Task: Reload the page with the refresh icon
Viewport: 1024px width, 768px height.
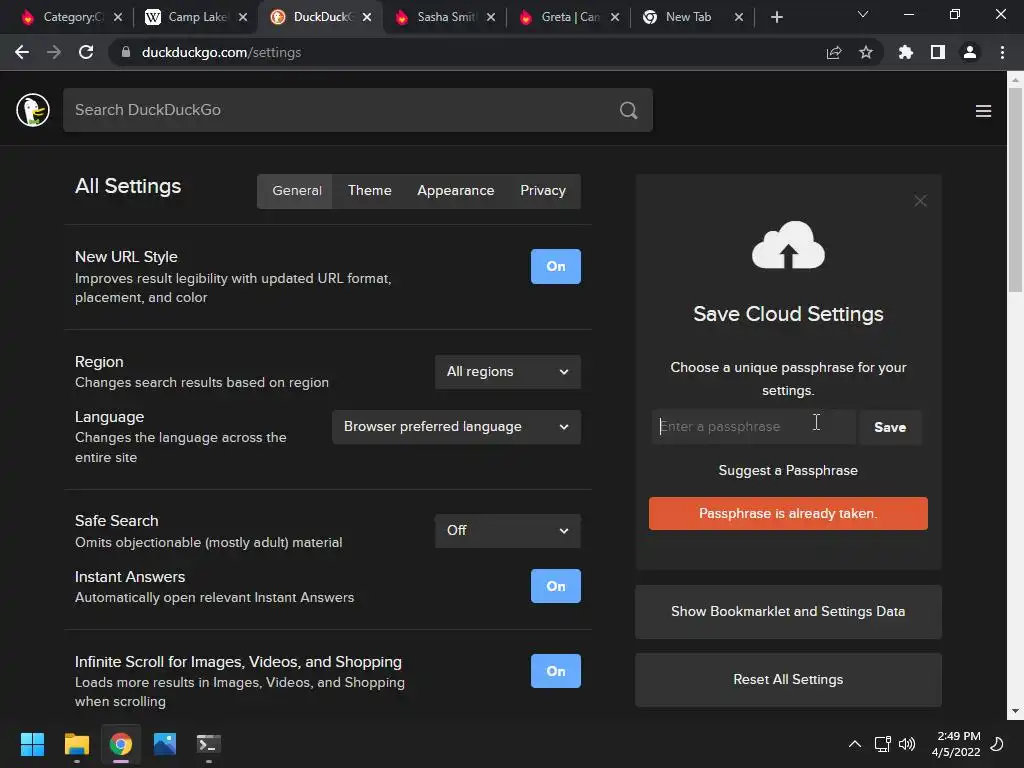Action: click(x=86, y=52)
